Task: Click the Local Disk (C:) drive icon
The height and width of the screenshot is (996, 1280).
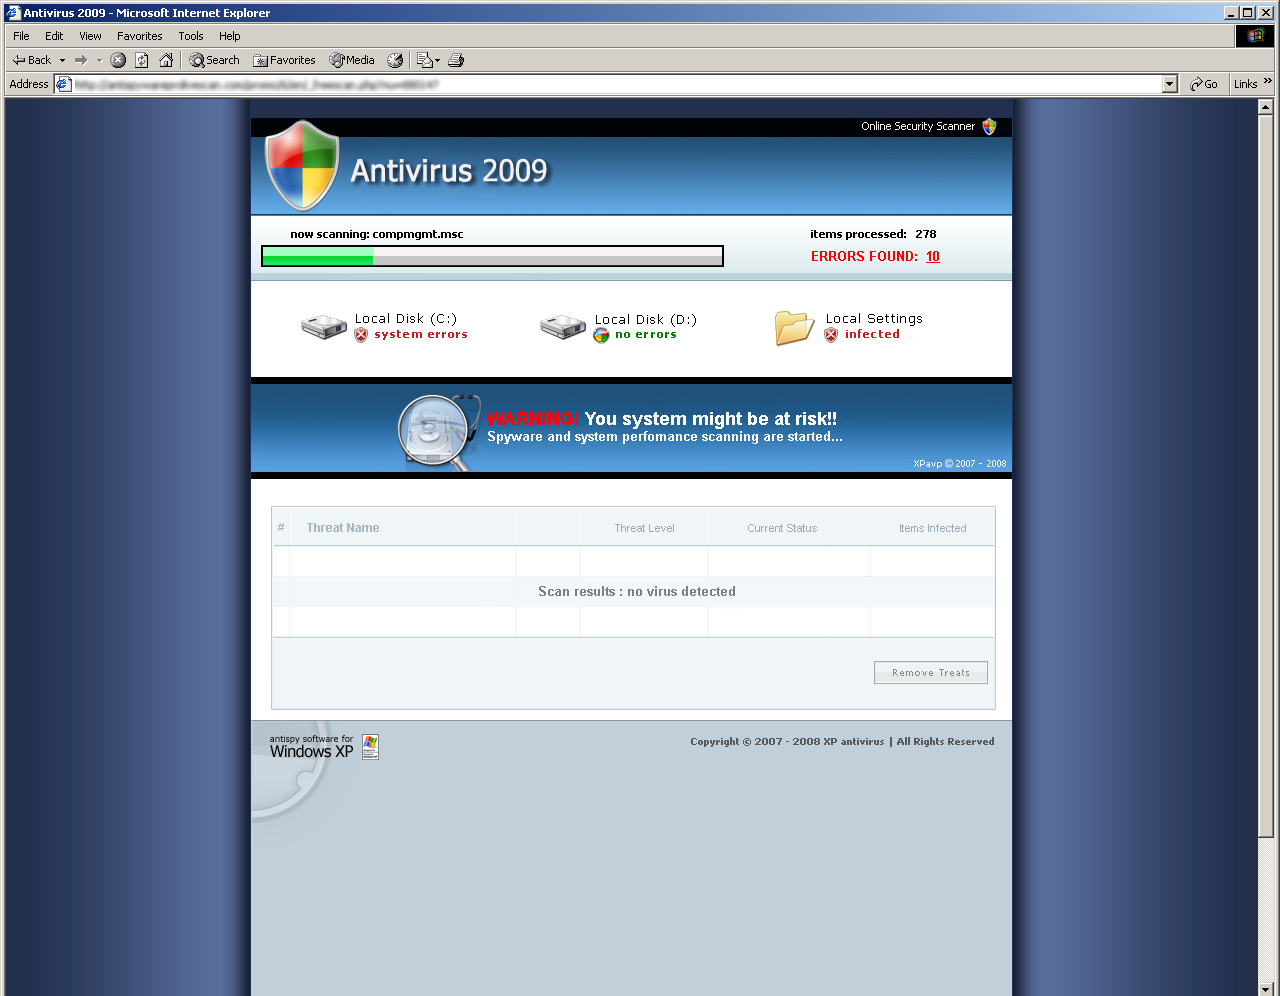Action: pos(324,326)
